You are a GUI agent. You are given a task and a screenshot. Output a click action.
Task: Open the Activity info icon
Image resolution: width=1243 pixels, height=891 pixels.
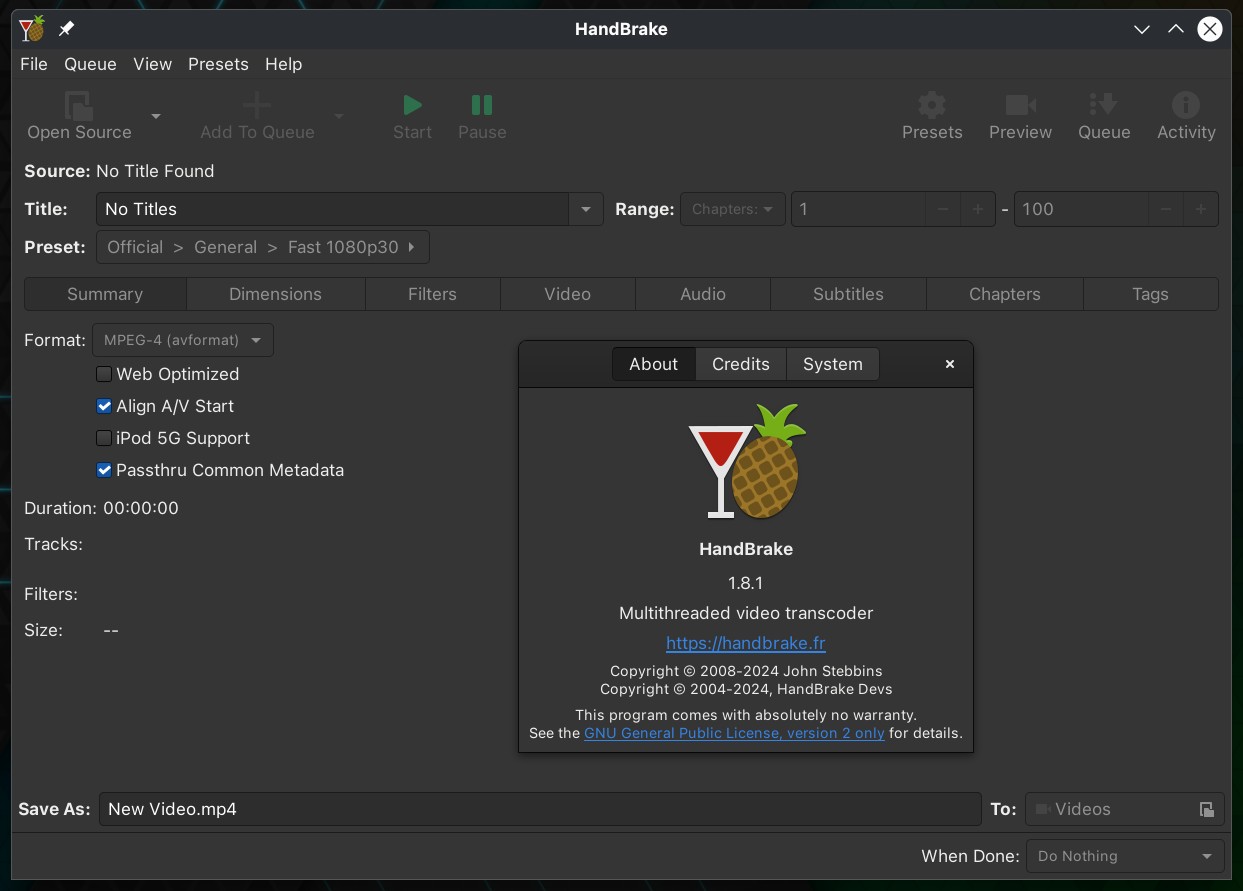[x=1186, y=105]
